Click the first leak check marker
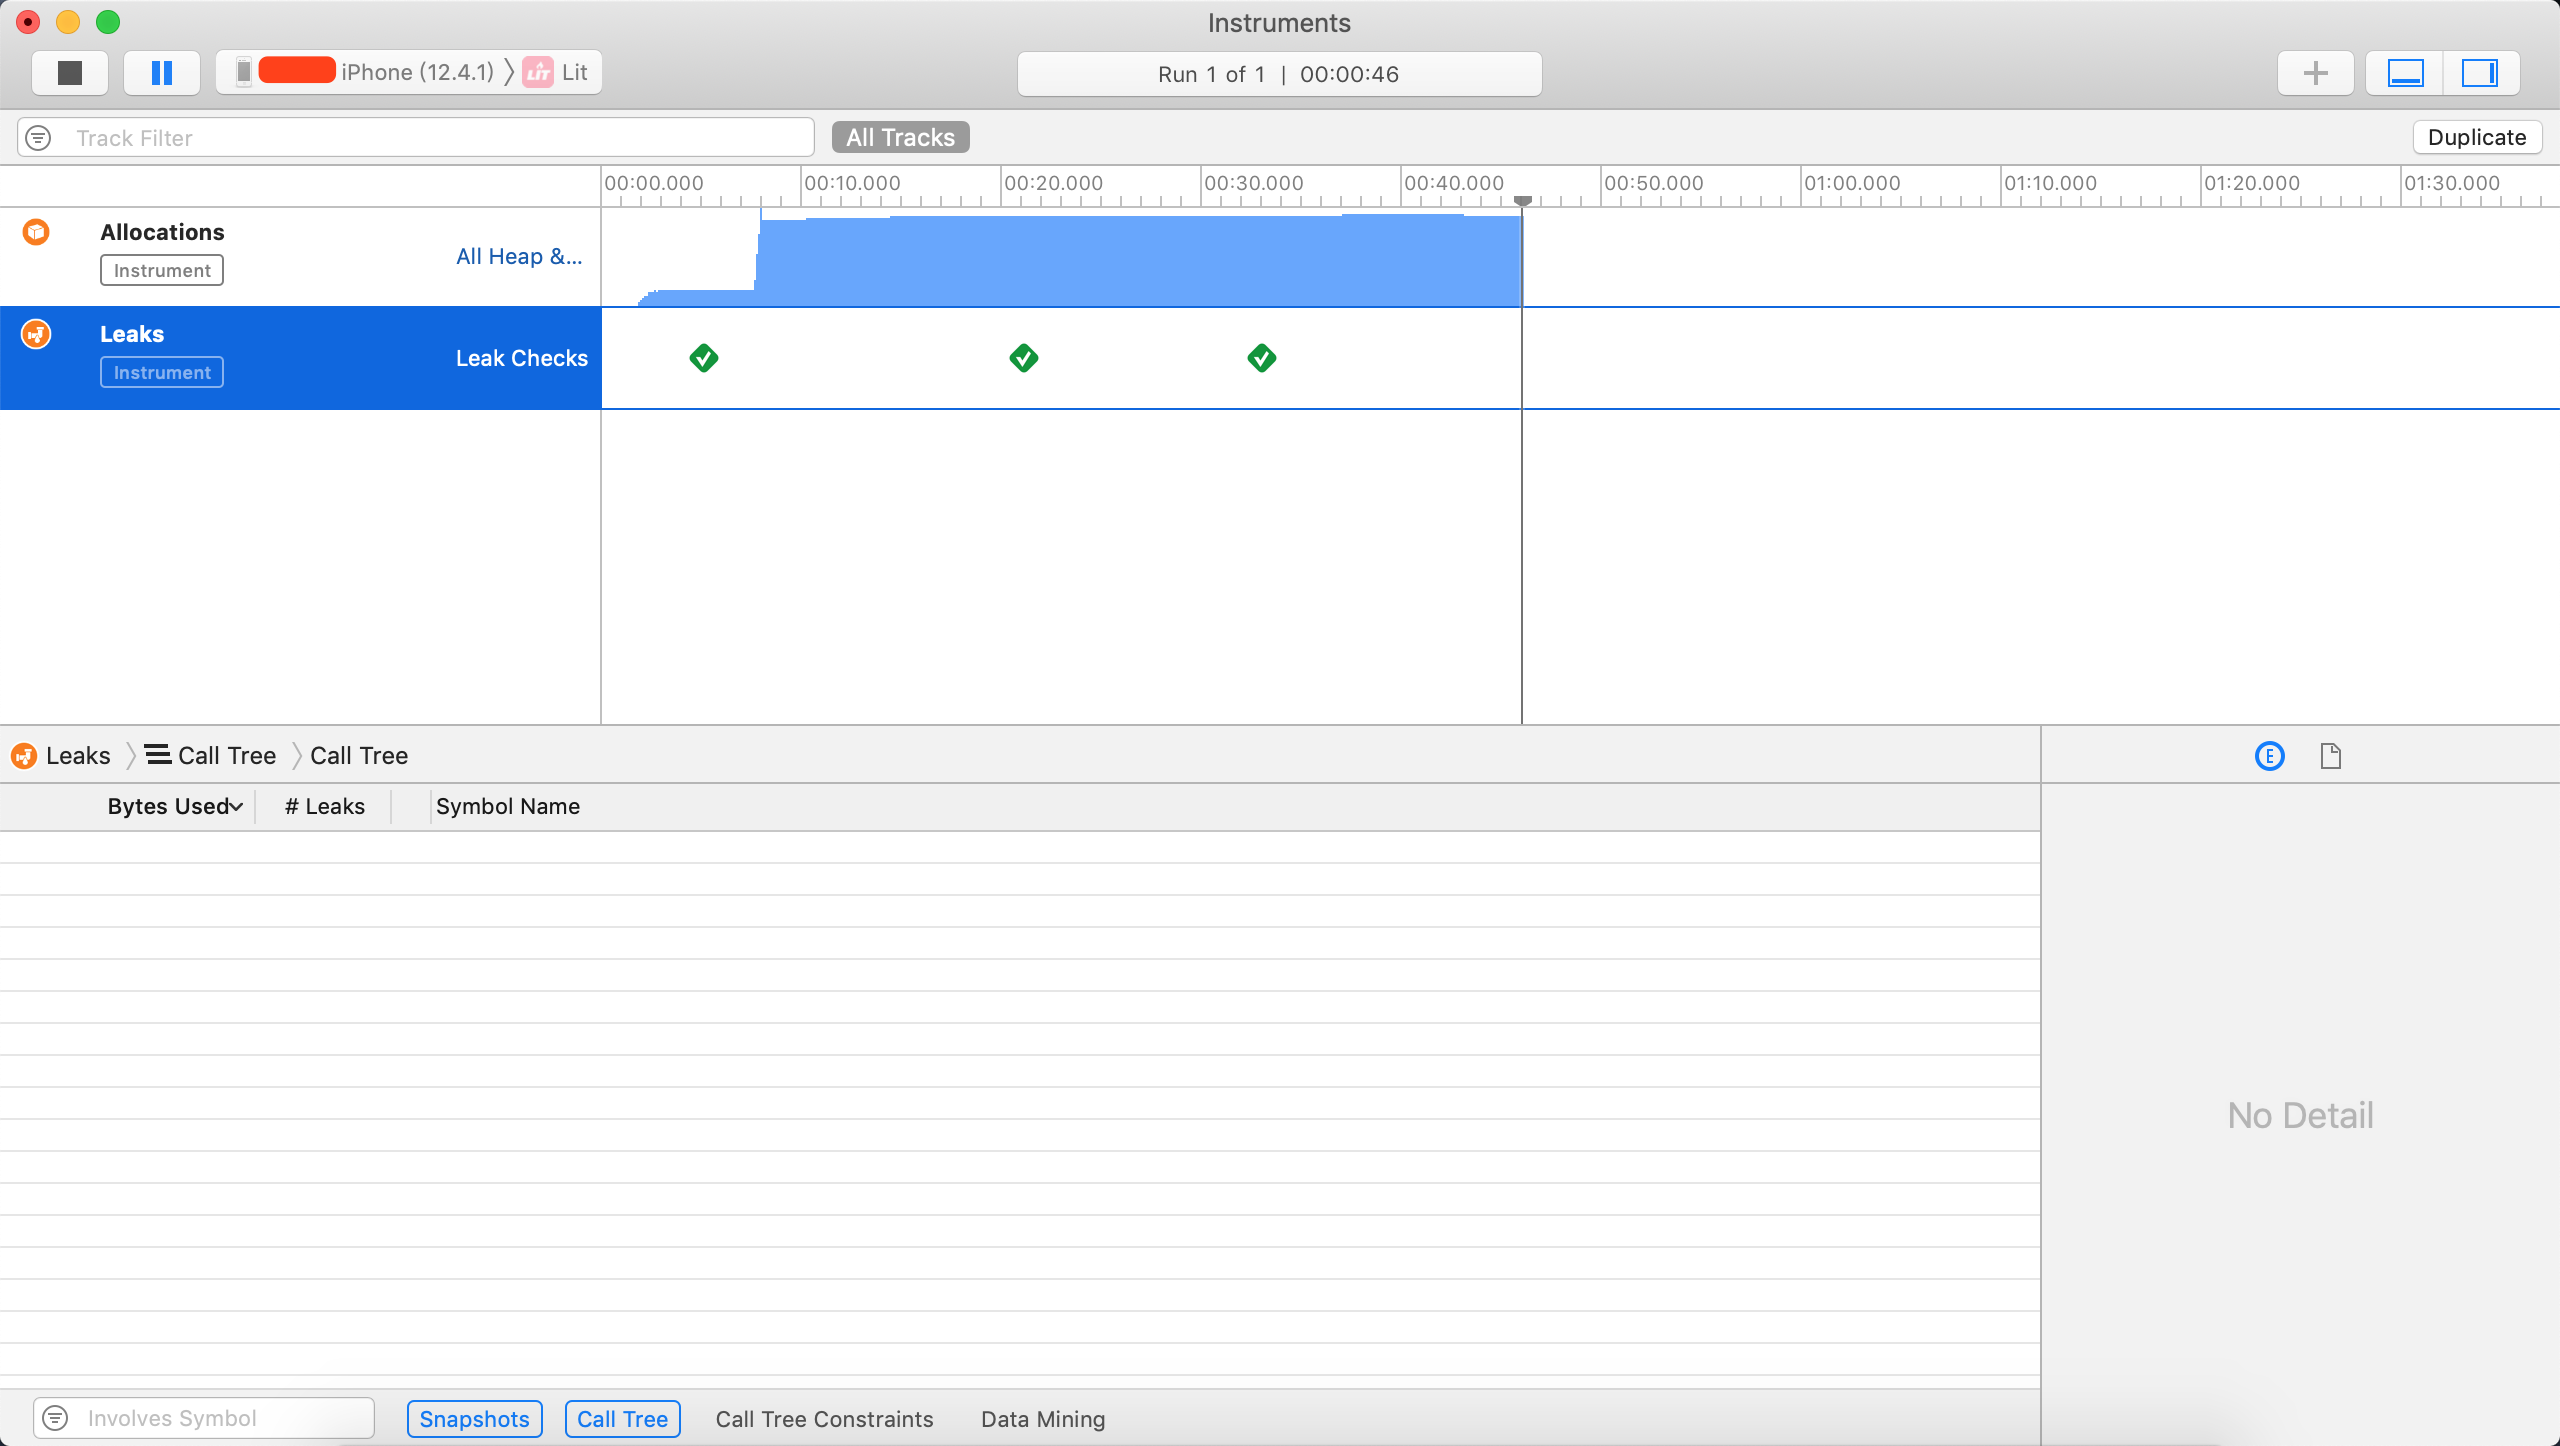The image size is (2560, 1446). (703, 358)
